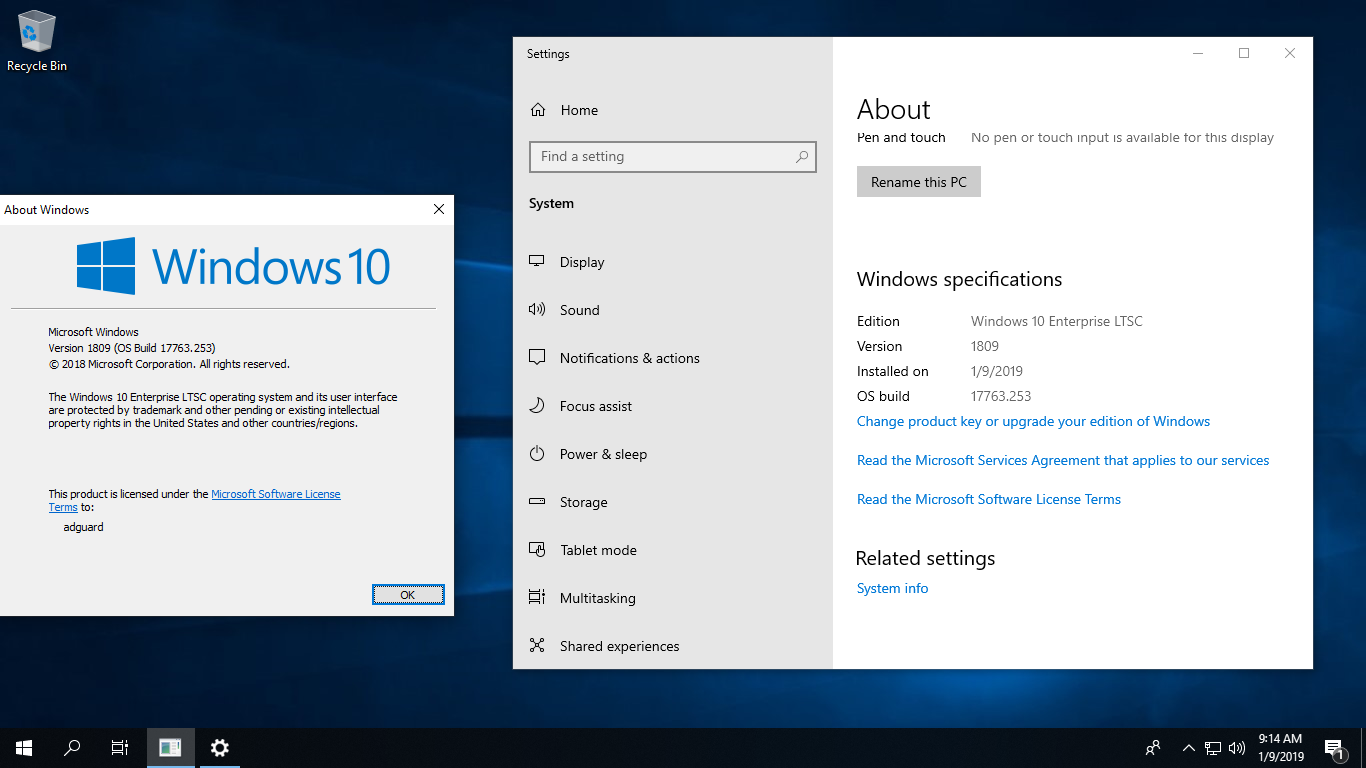
Task: Close the About Windows dialog
Action: click(438, 210)
